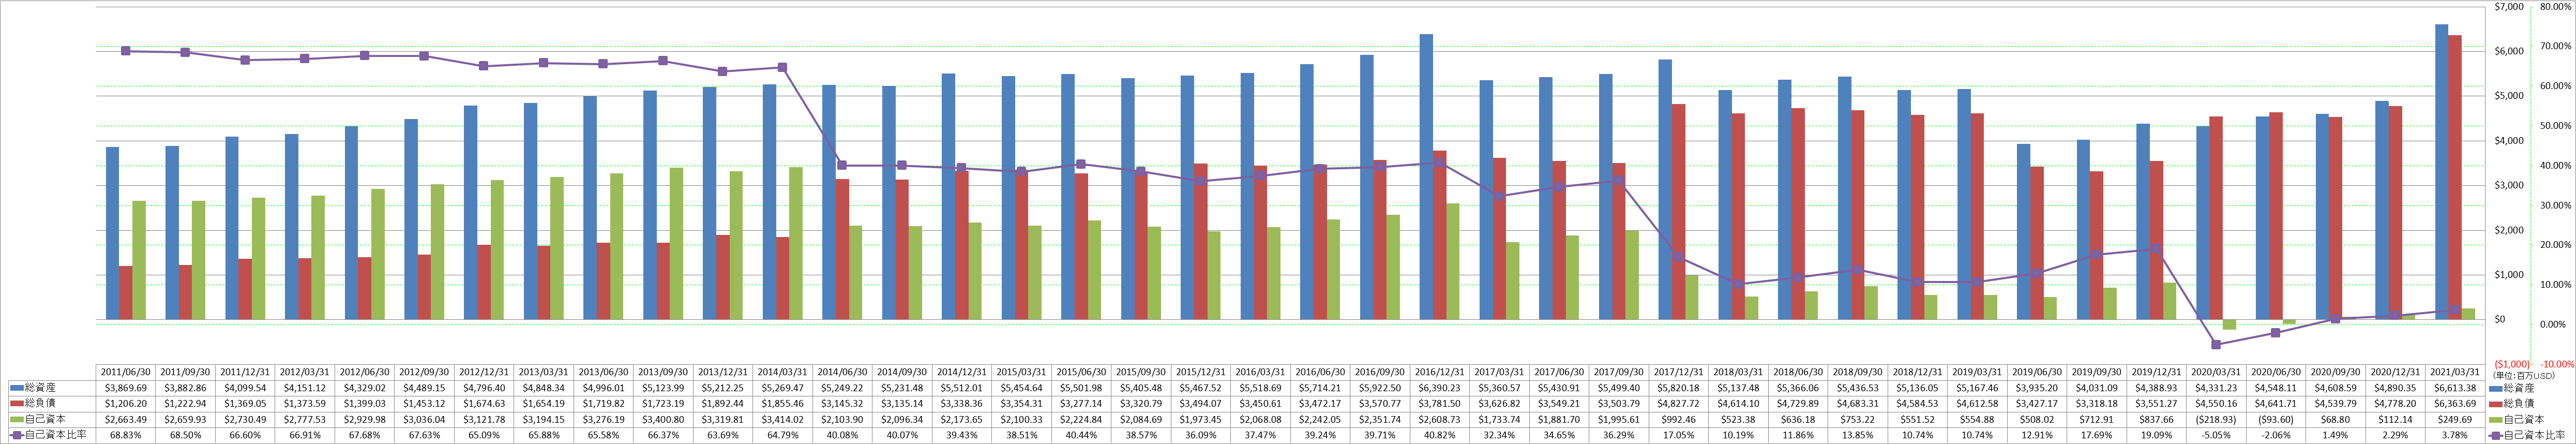Click the total assets cell $5,922.50
2576x444 pixels.
[1379, 388]
